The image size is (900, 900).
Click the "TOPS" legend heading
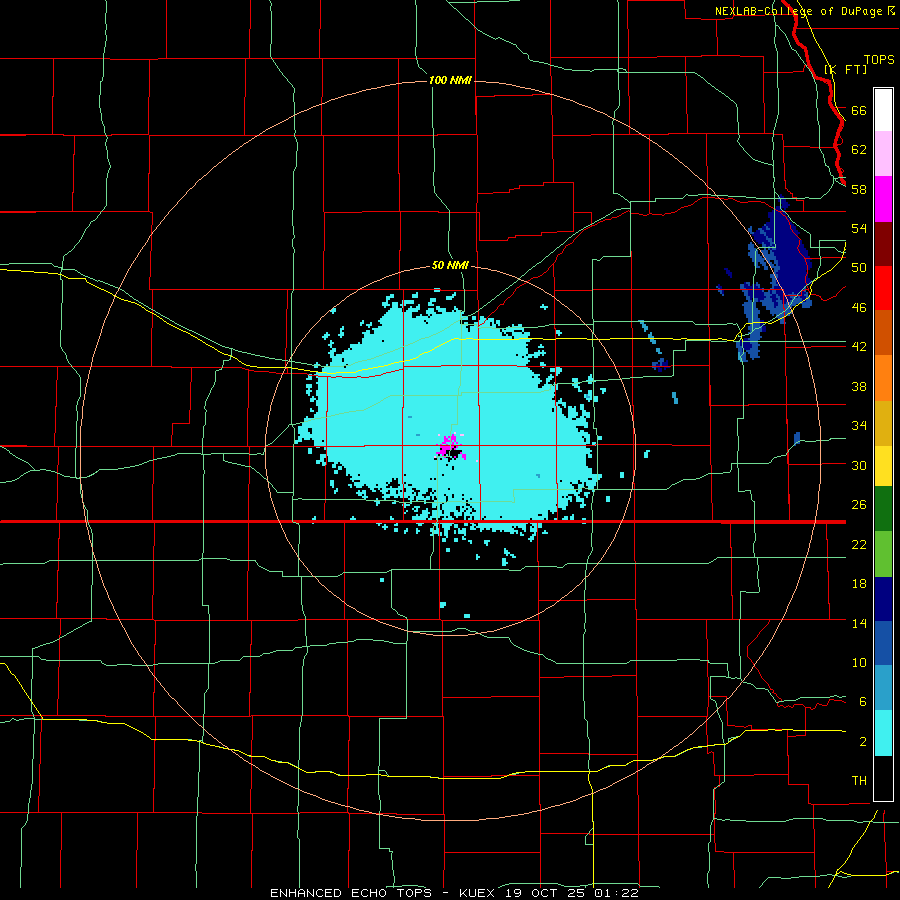pyautogui.click(x=879, y=60)
